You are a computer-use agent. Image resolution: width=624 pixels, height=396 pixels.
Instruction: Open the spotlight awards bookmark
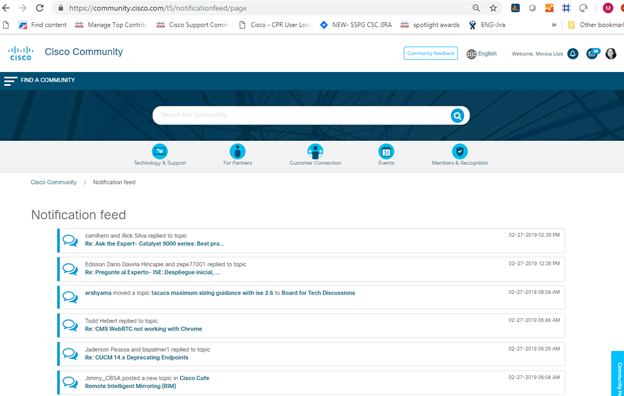click(430, 25)
